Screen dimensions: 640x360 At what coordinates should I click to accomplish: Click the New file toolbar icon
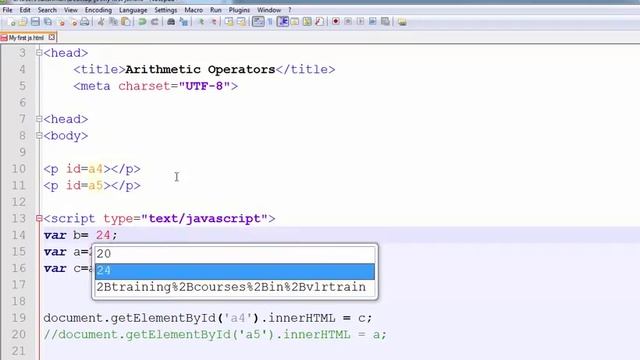(x=12, y=22)
